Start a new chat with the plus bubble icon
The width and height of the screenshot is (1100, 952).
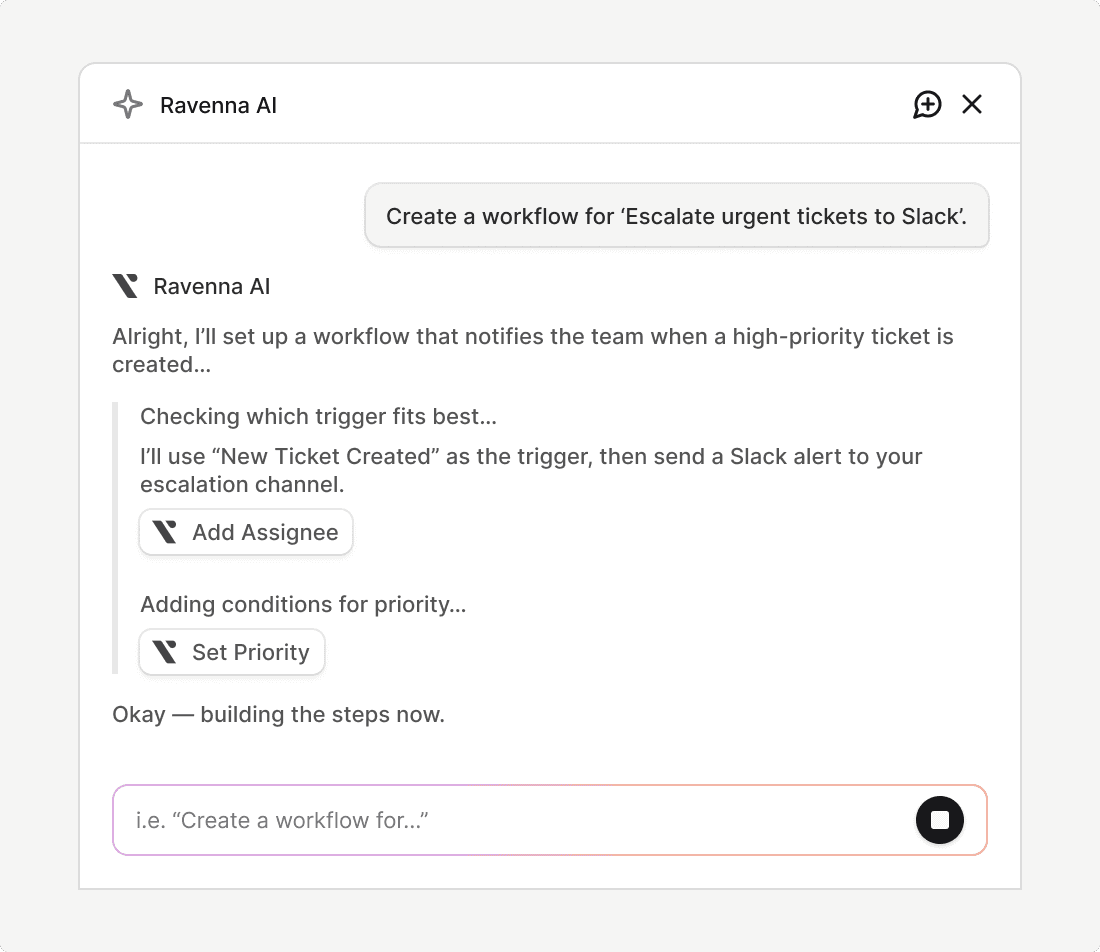click(927, 104)
